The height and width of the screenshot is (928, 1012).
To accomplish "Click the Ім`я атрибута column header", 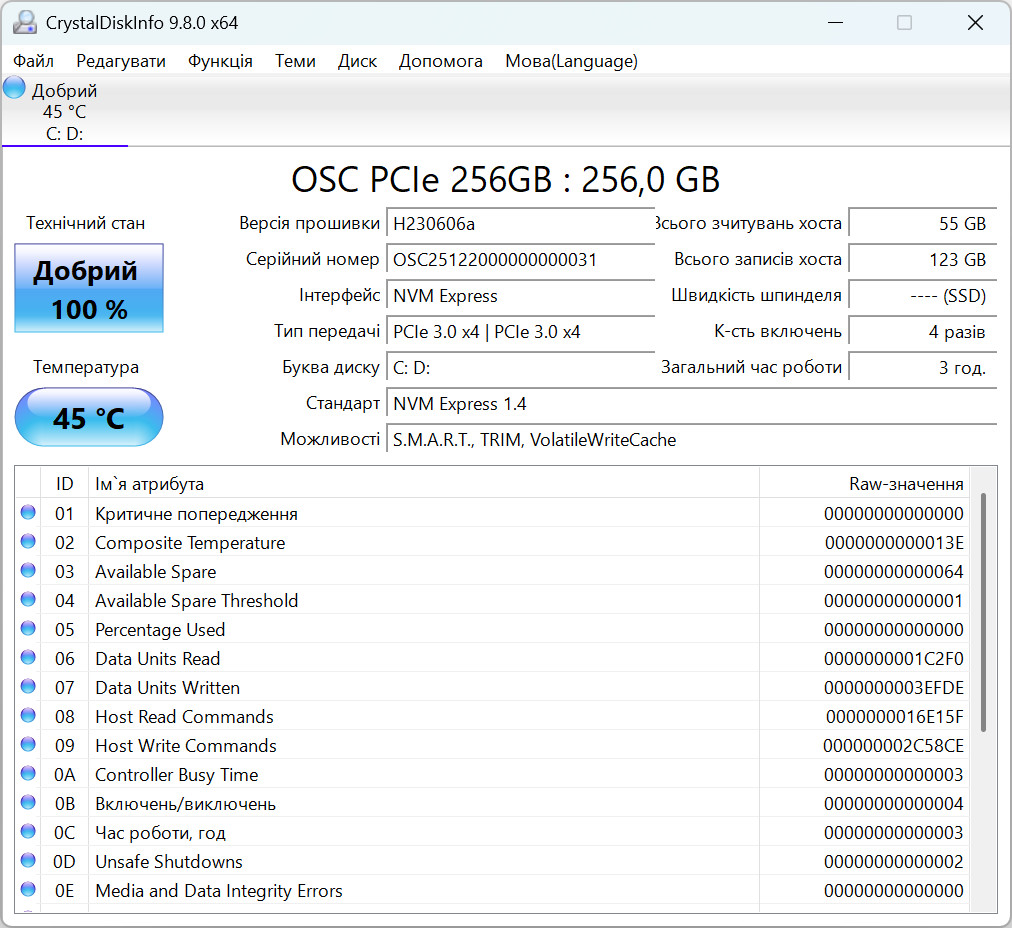I will (x=423, y=484).
